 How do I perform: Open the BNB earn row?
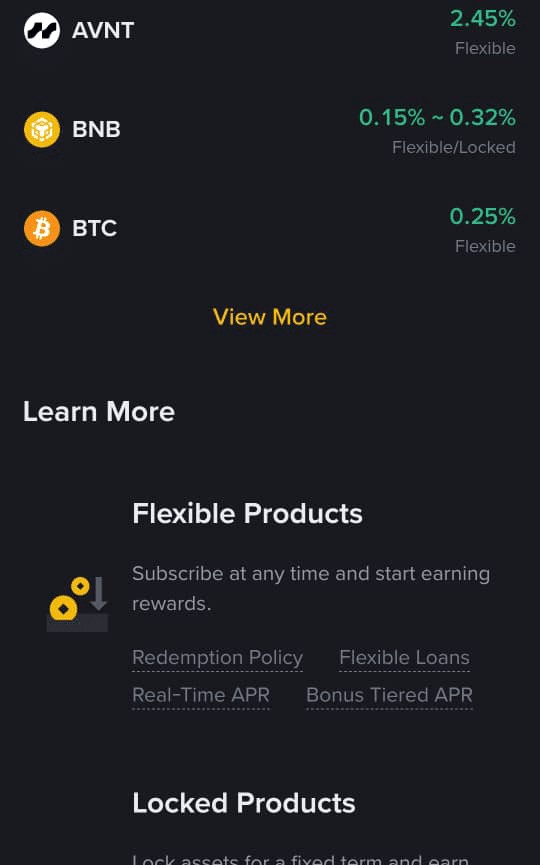[270, 130]
